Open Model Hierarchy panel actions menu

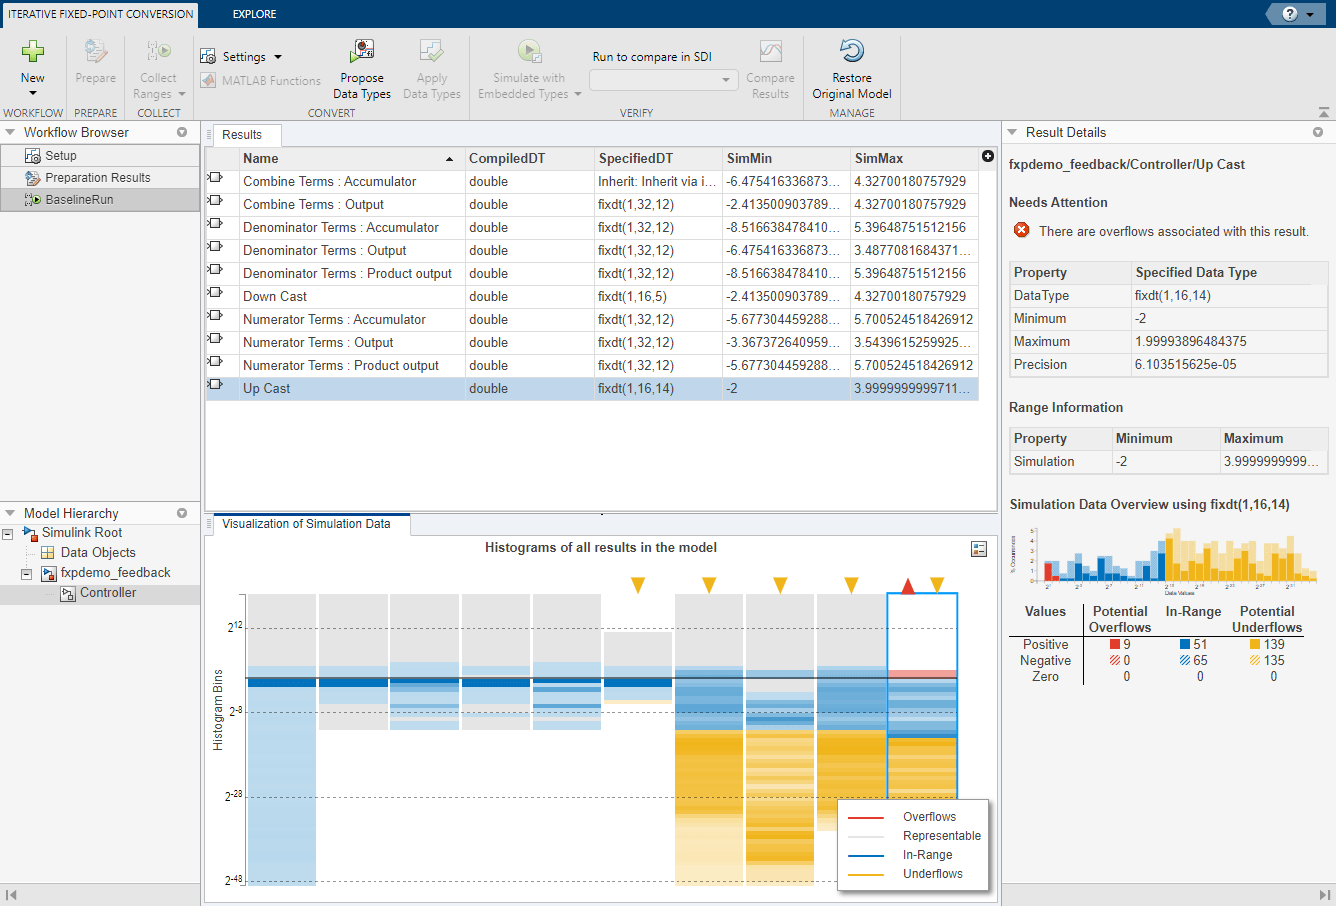(182, 513)
